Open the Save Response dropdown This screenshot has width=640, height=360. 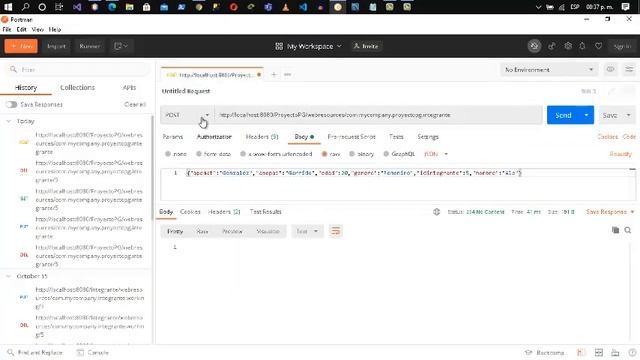(x=610, y=212)
